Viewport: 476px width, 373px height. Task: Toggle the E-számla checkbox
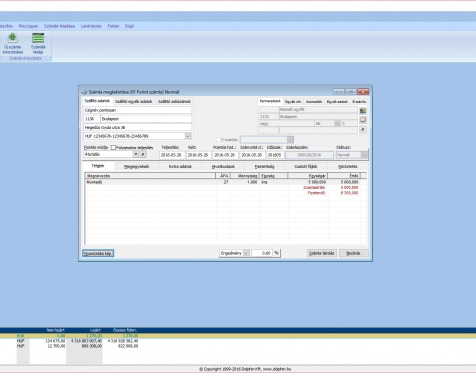click(219, 140)
